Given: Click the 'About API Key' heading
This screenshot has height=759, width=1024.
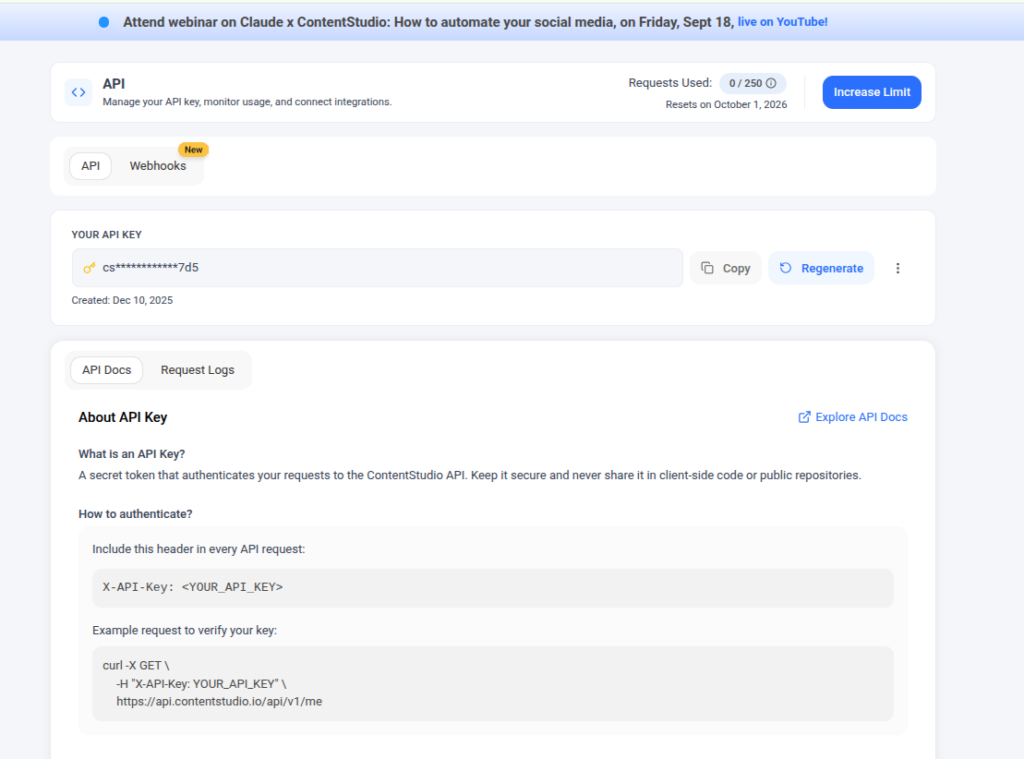Looking at the screenshot, I should pyautogui.click(x=123, y=417).
